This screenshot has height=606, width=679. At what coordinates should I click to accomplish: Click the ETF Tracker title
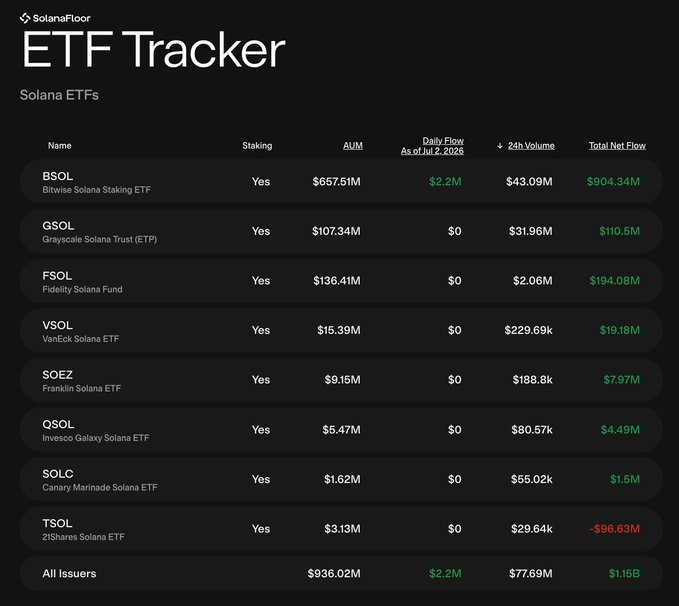(154, 49)
